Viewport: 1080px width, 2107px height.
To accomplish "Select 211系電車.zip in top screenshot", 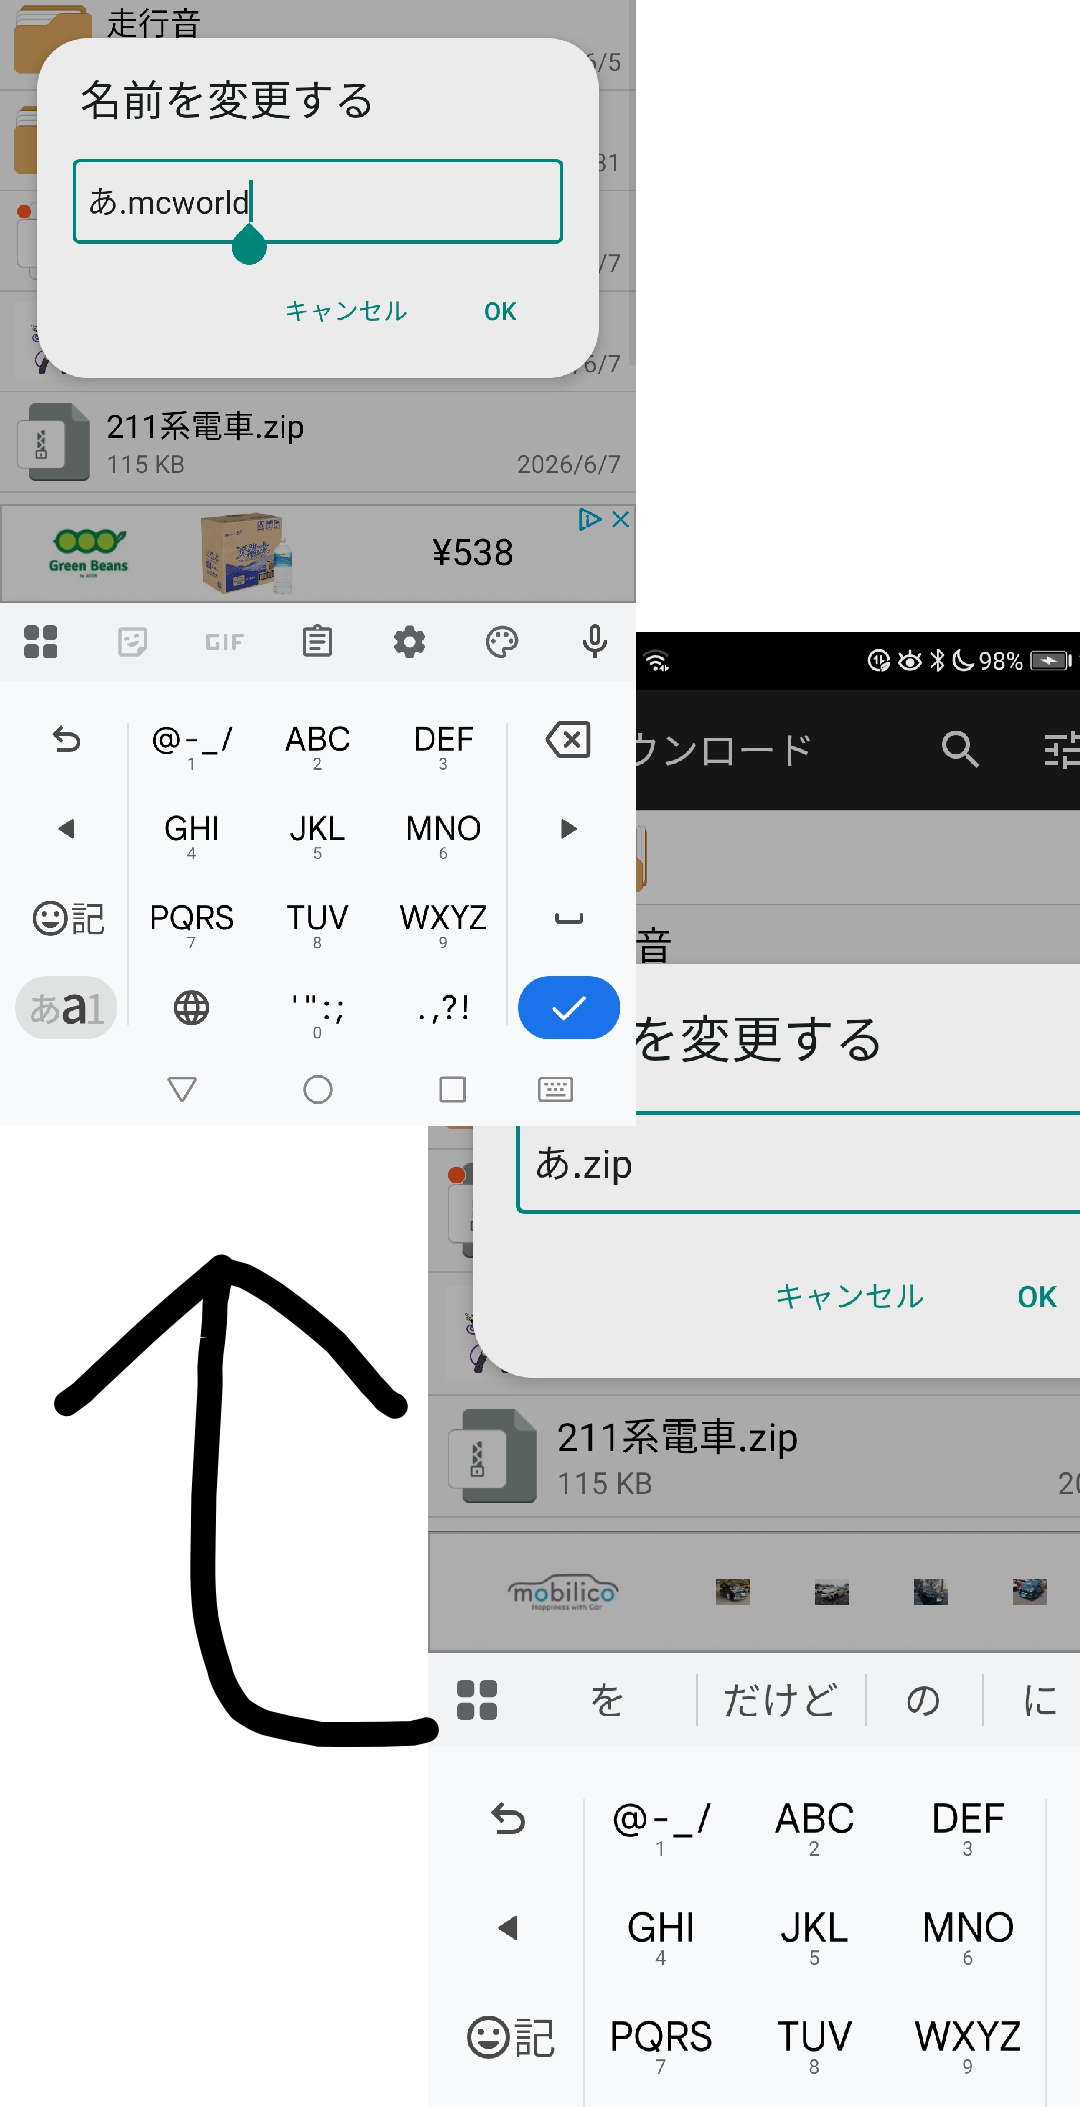I will [x=318, y=442].
